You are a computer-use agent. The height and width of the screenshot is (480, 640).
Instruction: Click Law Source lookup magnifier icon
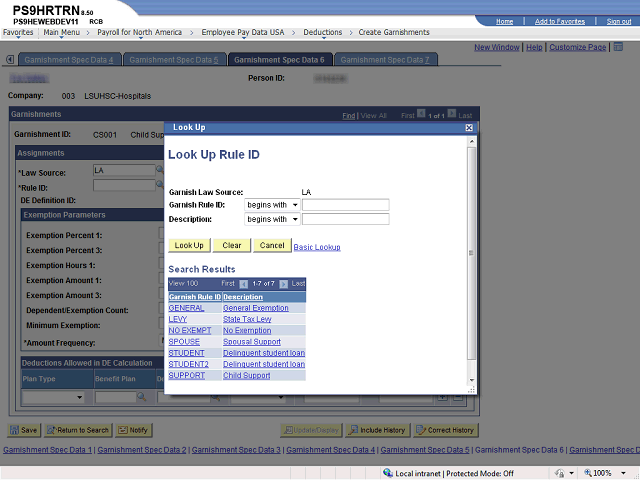tap(160, 170)
